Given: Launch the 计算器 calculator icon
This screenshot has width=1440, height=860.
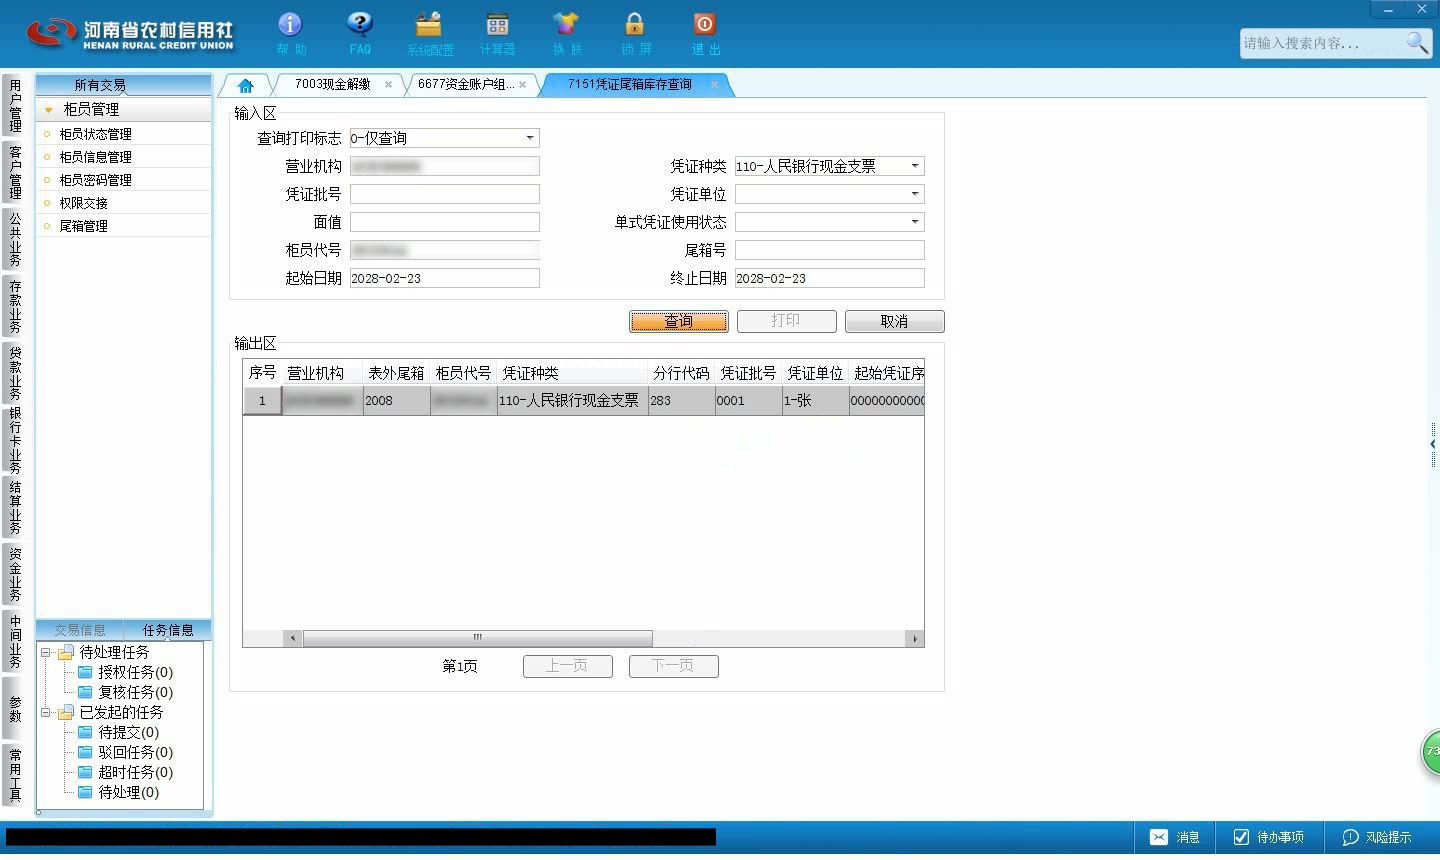Looking at the screenshot, I should 497,33.
